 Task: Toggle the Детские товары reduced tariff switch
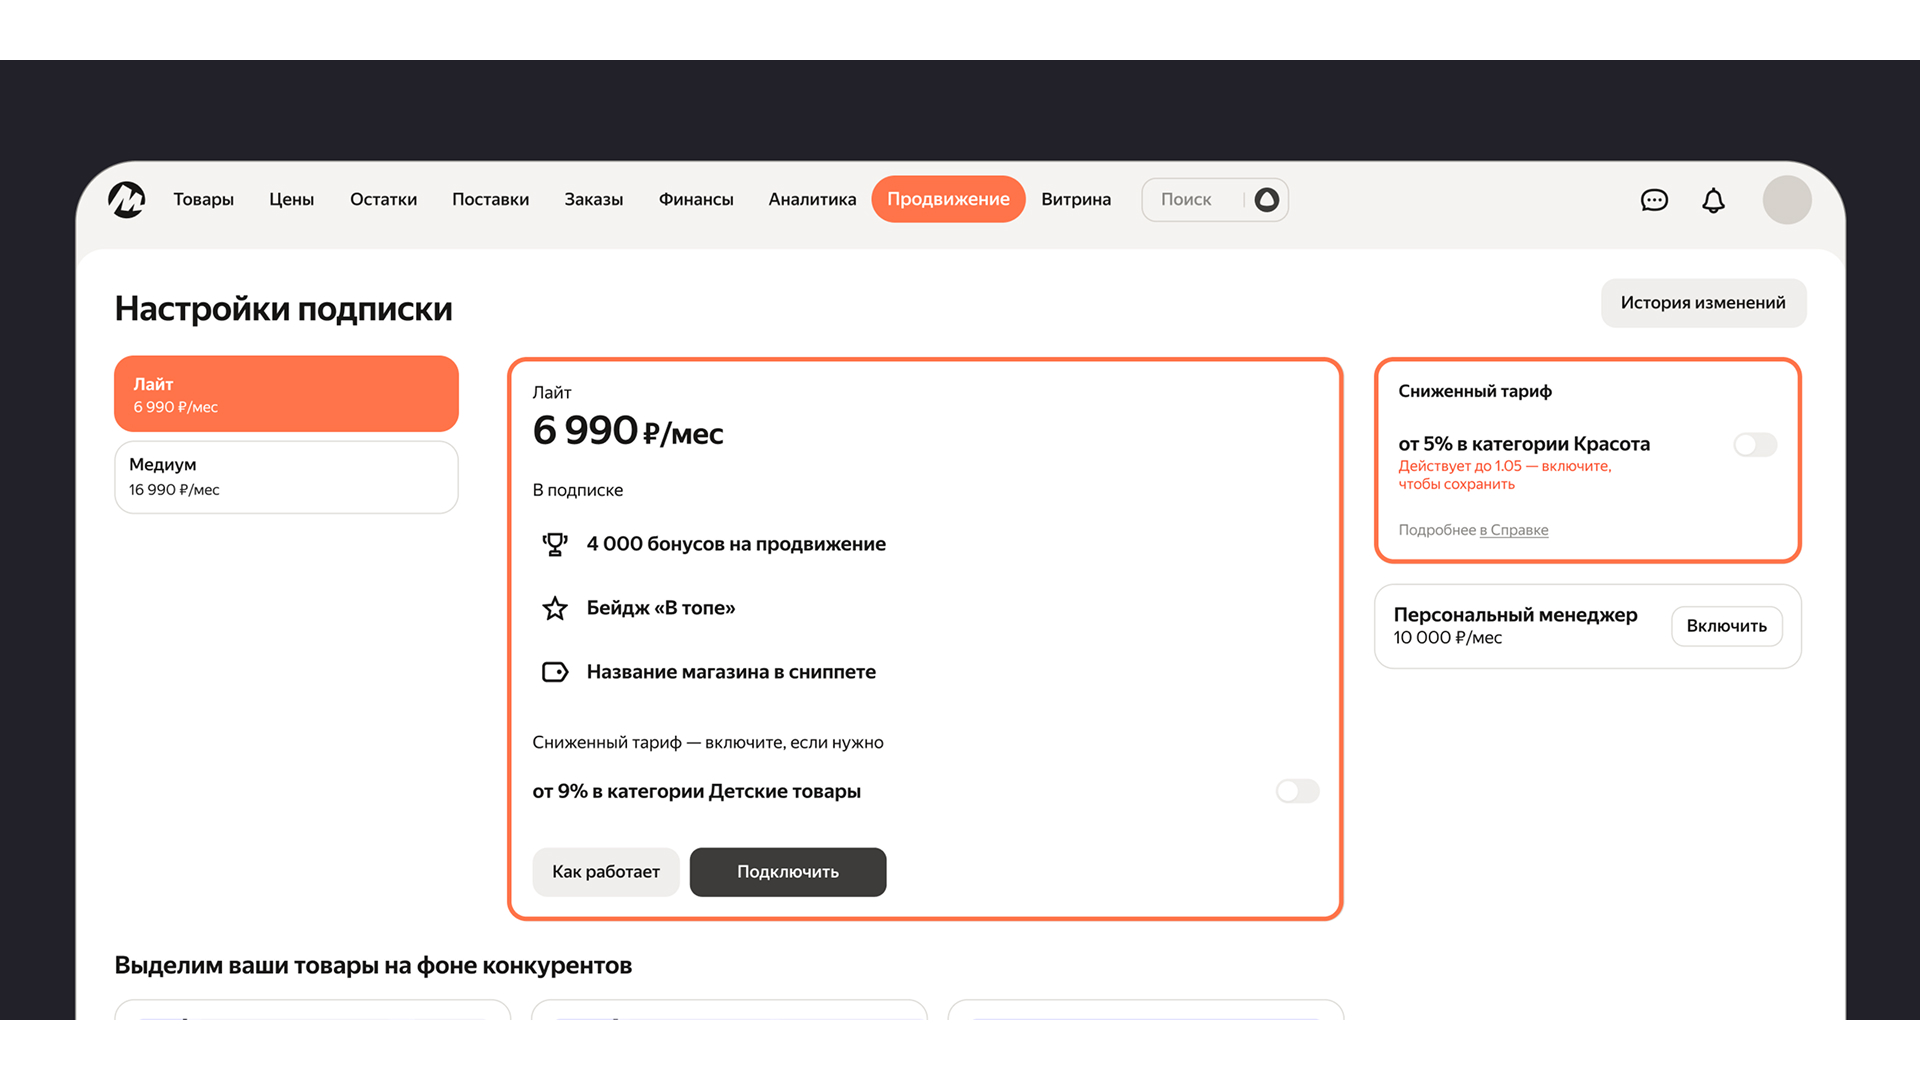(1297, 791)
